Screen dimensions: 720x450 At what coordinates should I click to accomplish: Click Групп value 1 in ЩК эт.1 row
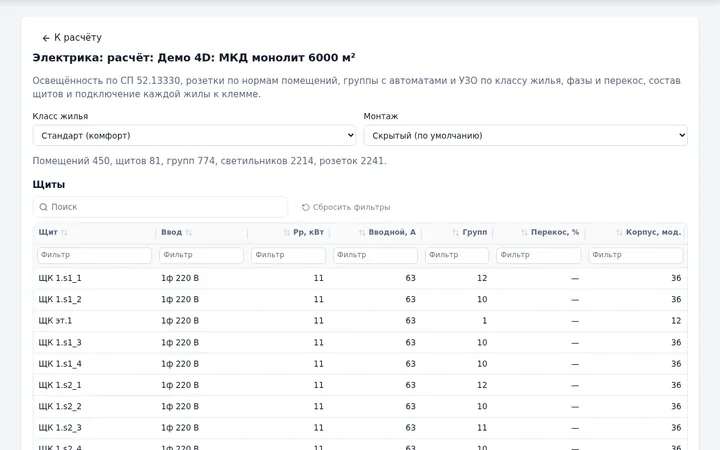point(484,321)
